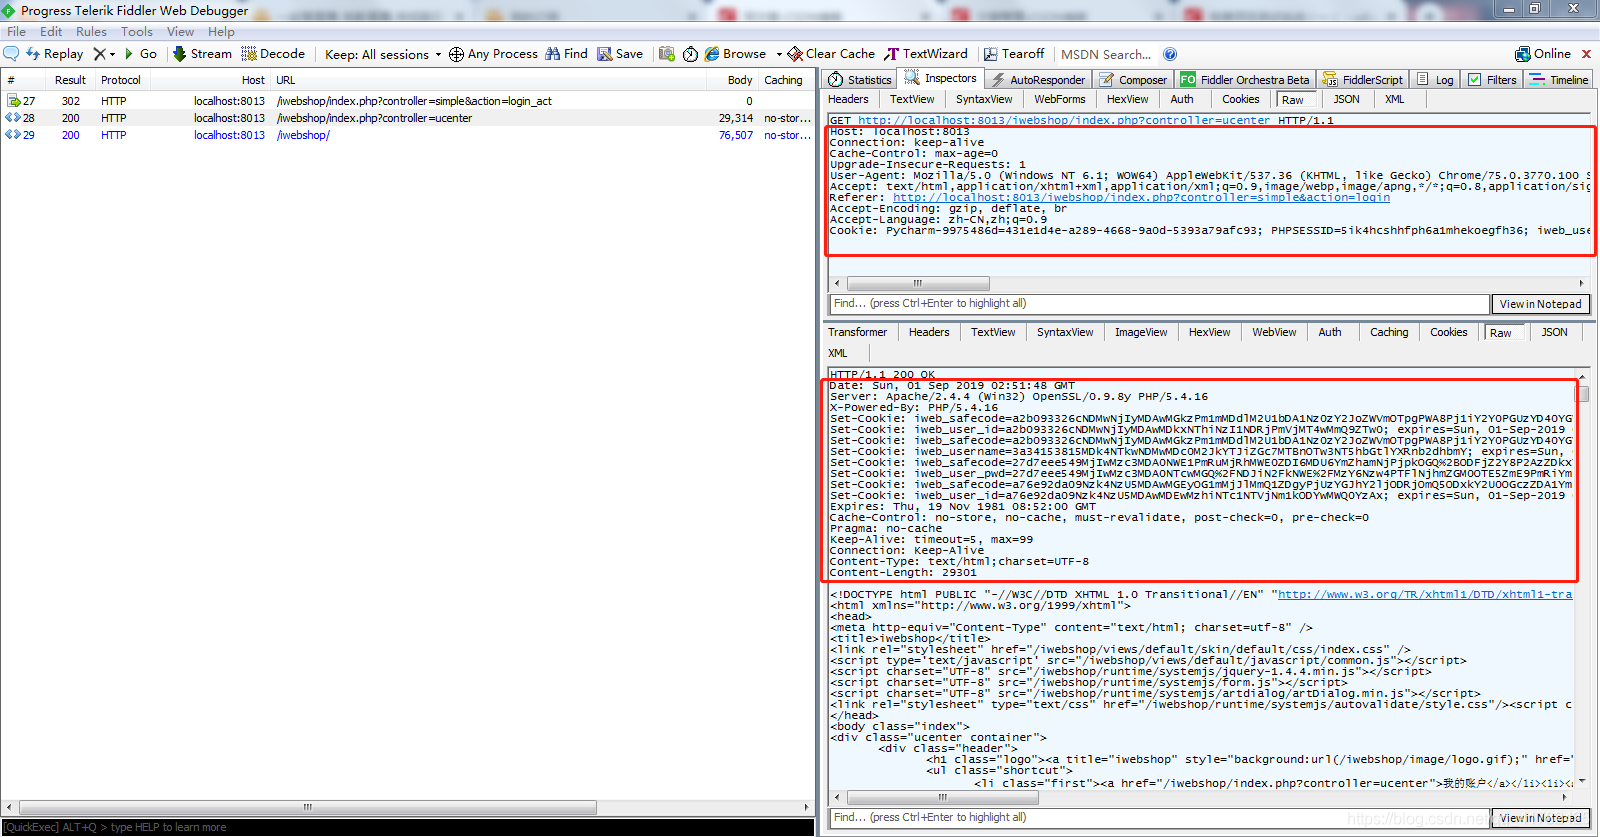Open the Keep: All sessions dropdown

[383, 54]
